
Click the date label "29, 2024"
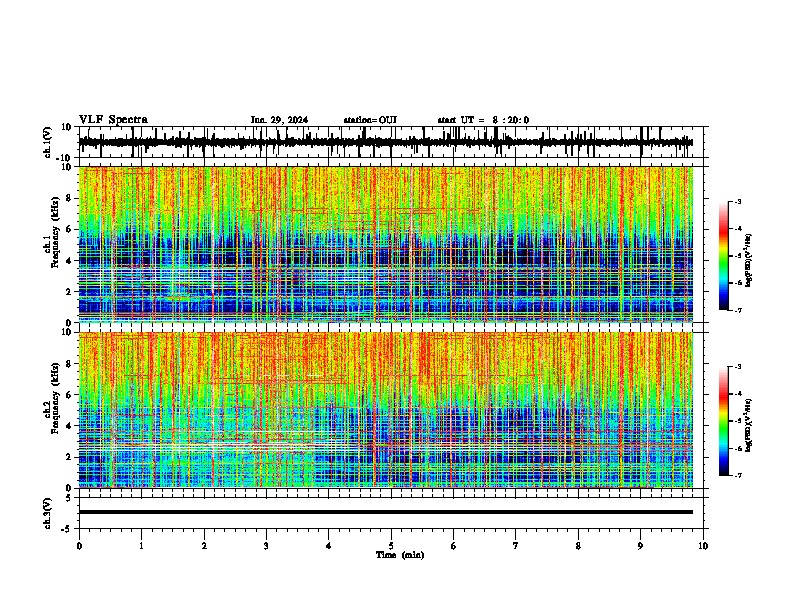(287, 120)
